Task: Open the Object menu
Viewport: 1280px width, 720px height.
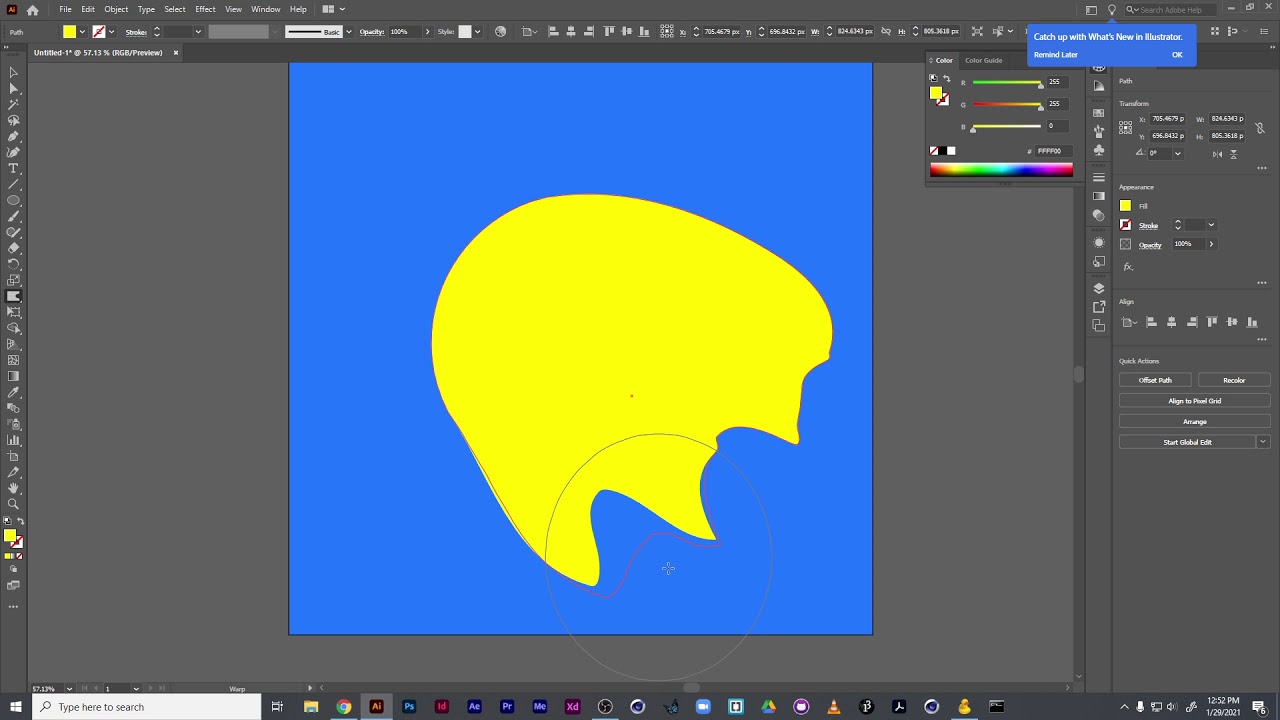Action: tap(116, 9)
